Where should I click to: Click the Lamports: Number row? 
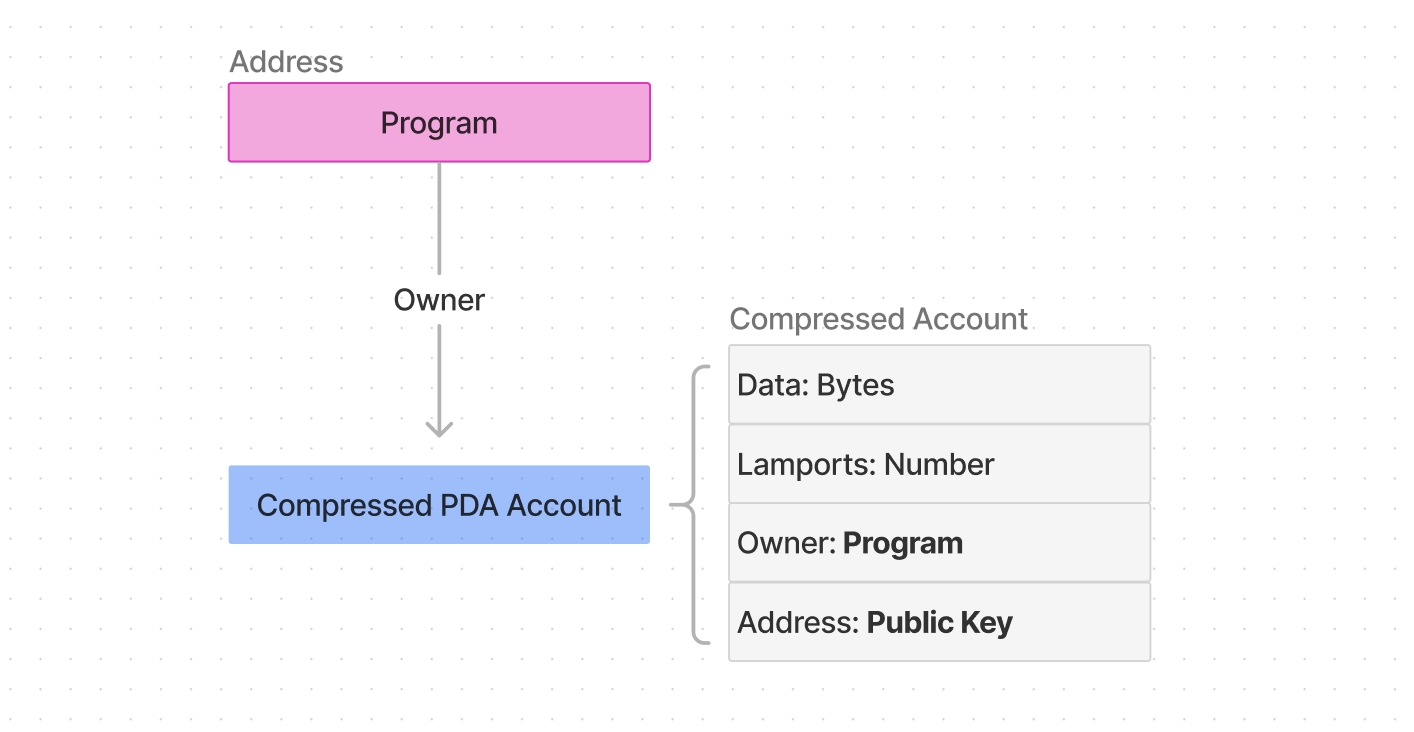(x=939, y=464)
